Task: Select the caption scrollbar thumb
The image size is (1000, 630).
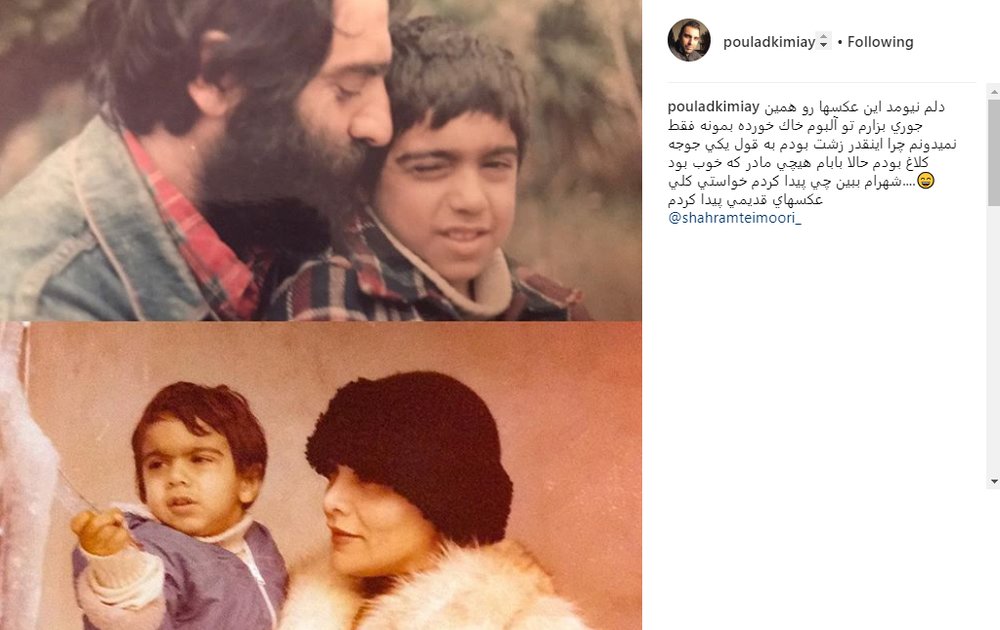Action: 994,152
